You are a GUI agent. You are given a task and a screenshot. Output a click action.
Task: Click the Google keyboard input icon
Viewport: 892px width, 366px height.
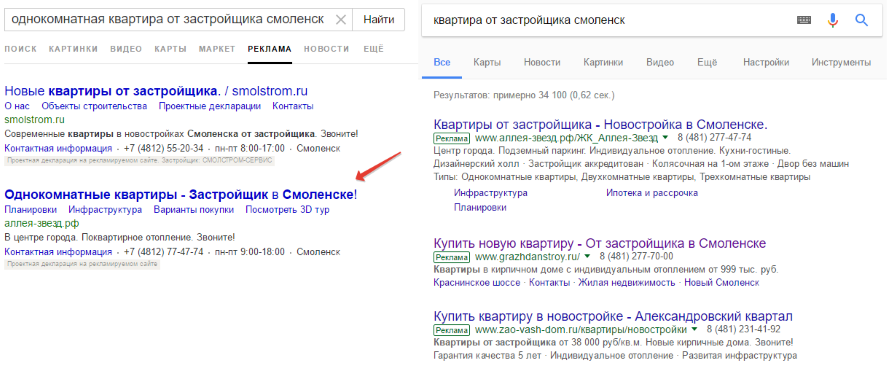(x=804, y=20)
